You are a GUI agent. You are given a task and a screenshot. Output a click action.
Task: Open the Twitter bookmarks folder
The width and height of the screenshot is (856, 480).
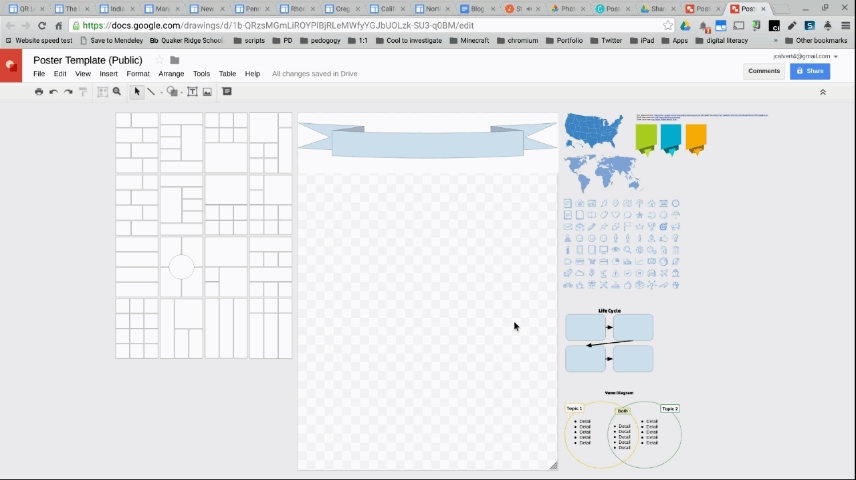click(x=606, y=40)
